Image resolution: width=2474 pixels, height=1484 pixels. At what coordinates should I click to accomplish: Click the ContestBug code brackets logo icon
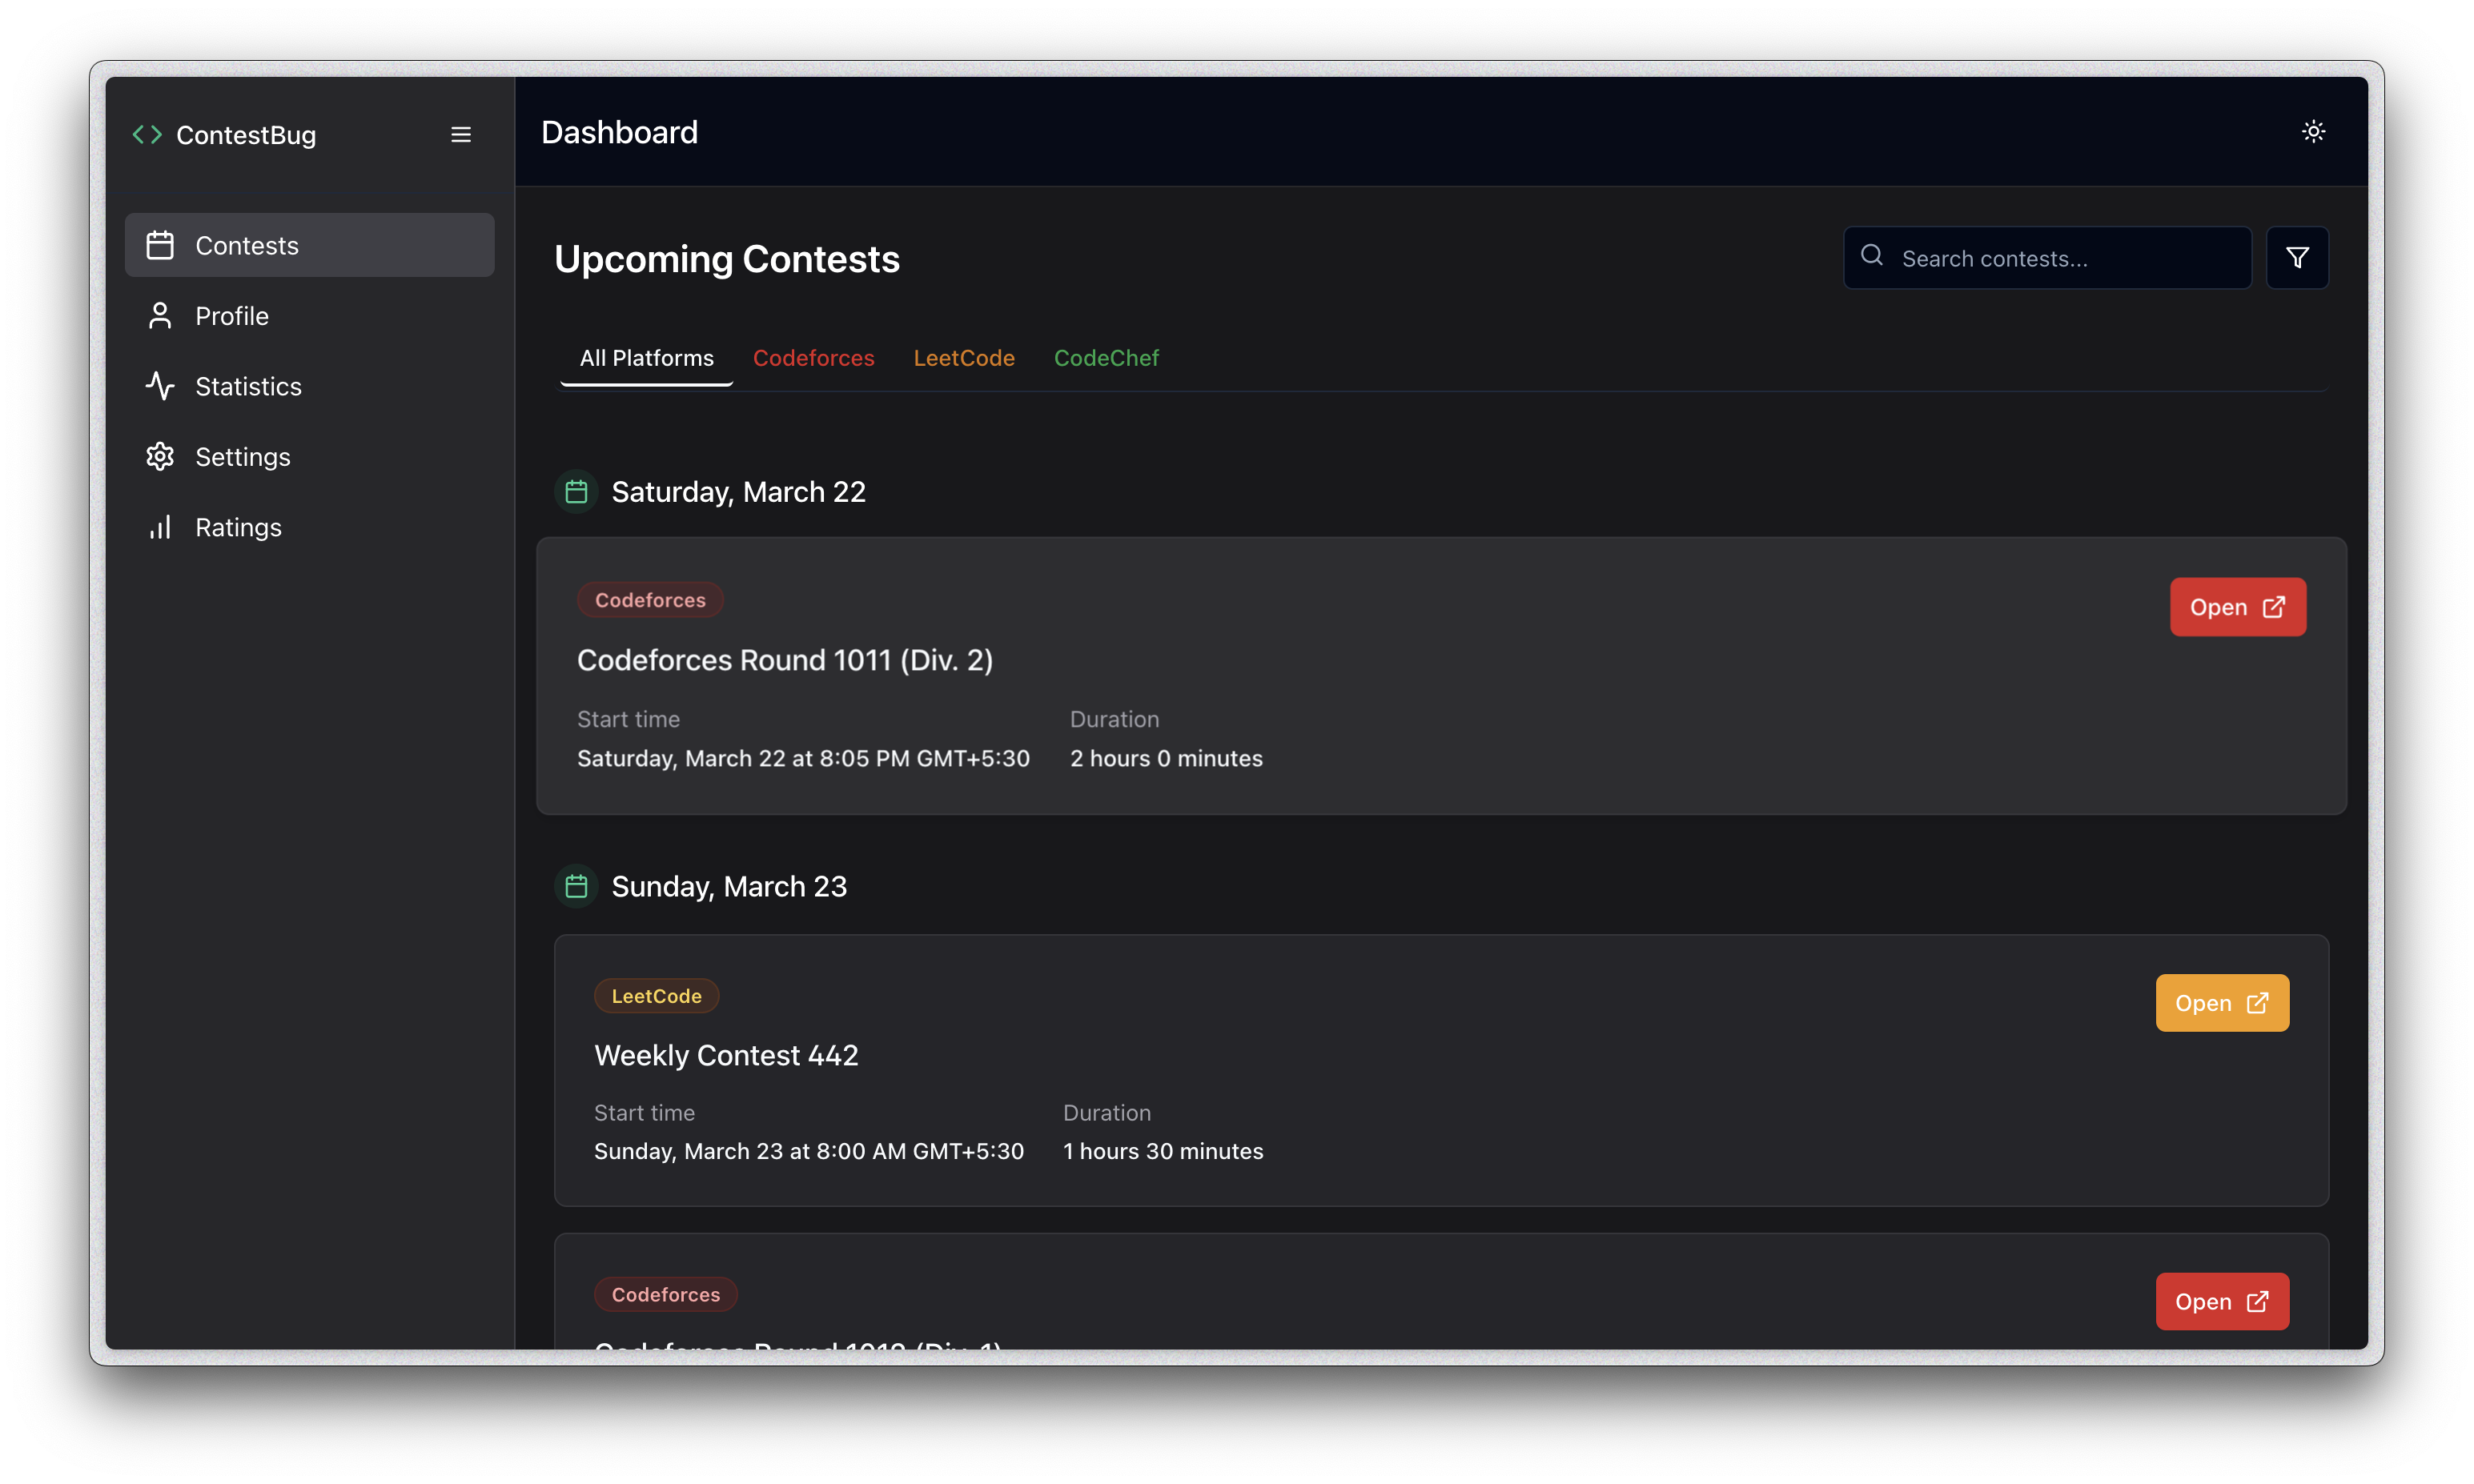coord(147,135)
